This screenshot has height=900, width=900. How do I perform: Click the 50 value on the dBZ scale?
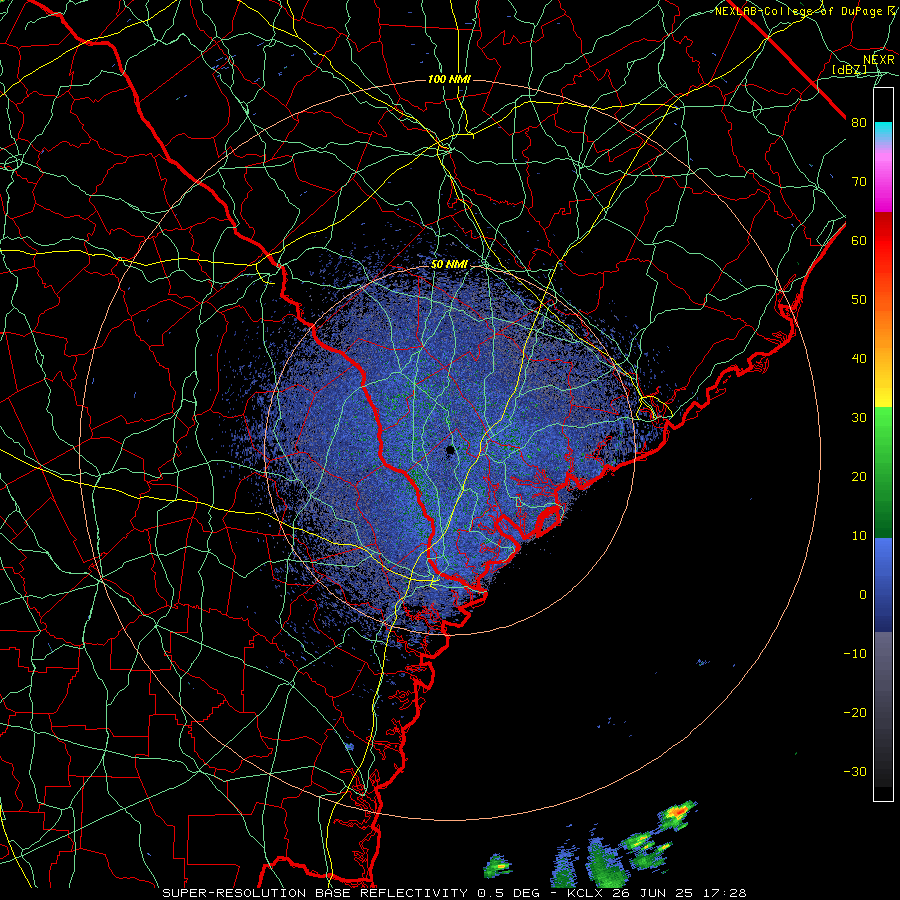pos(859,300)
